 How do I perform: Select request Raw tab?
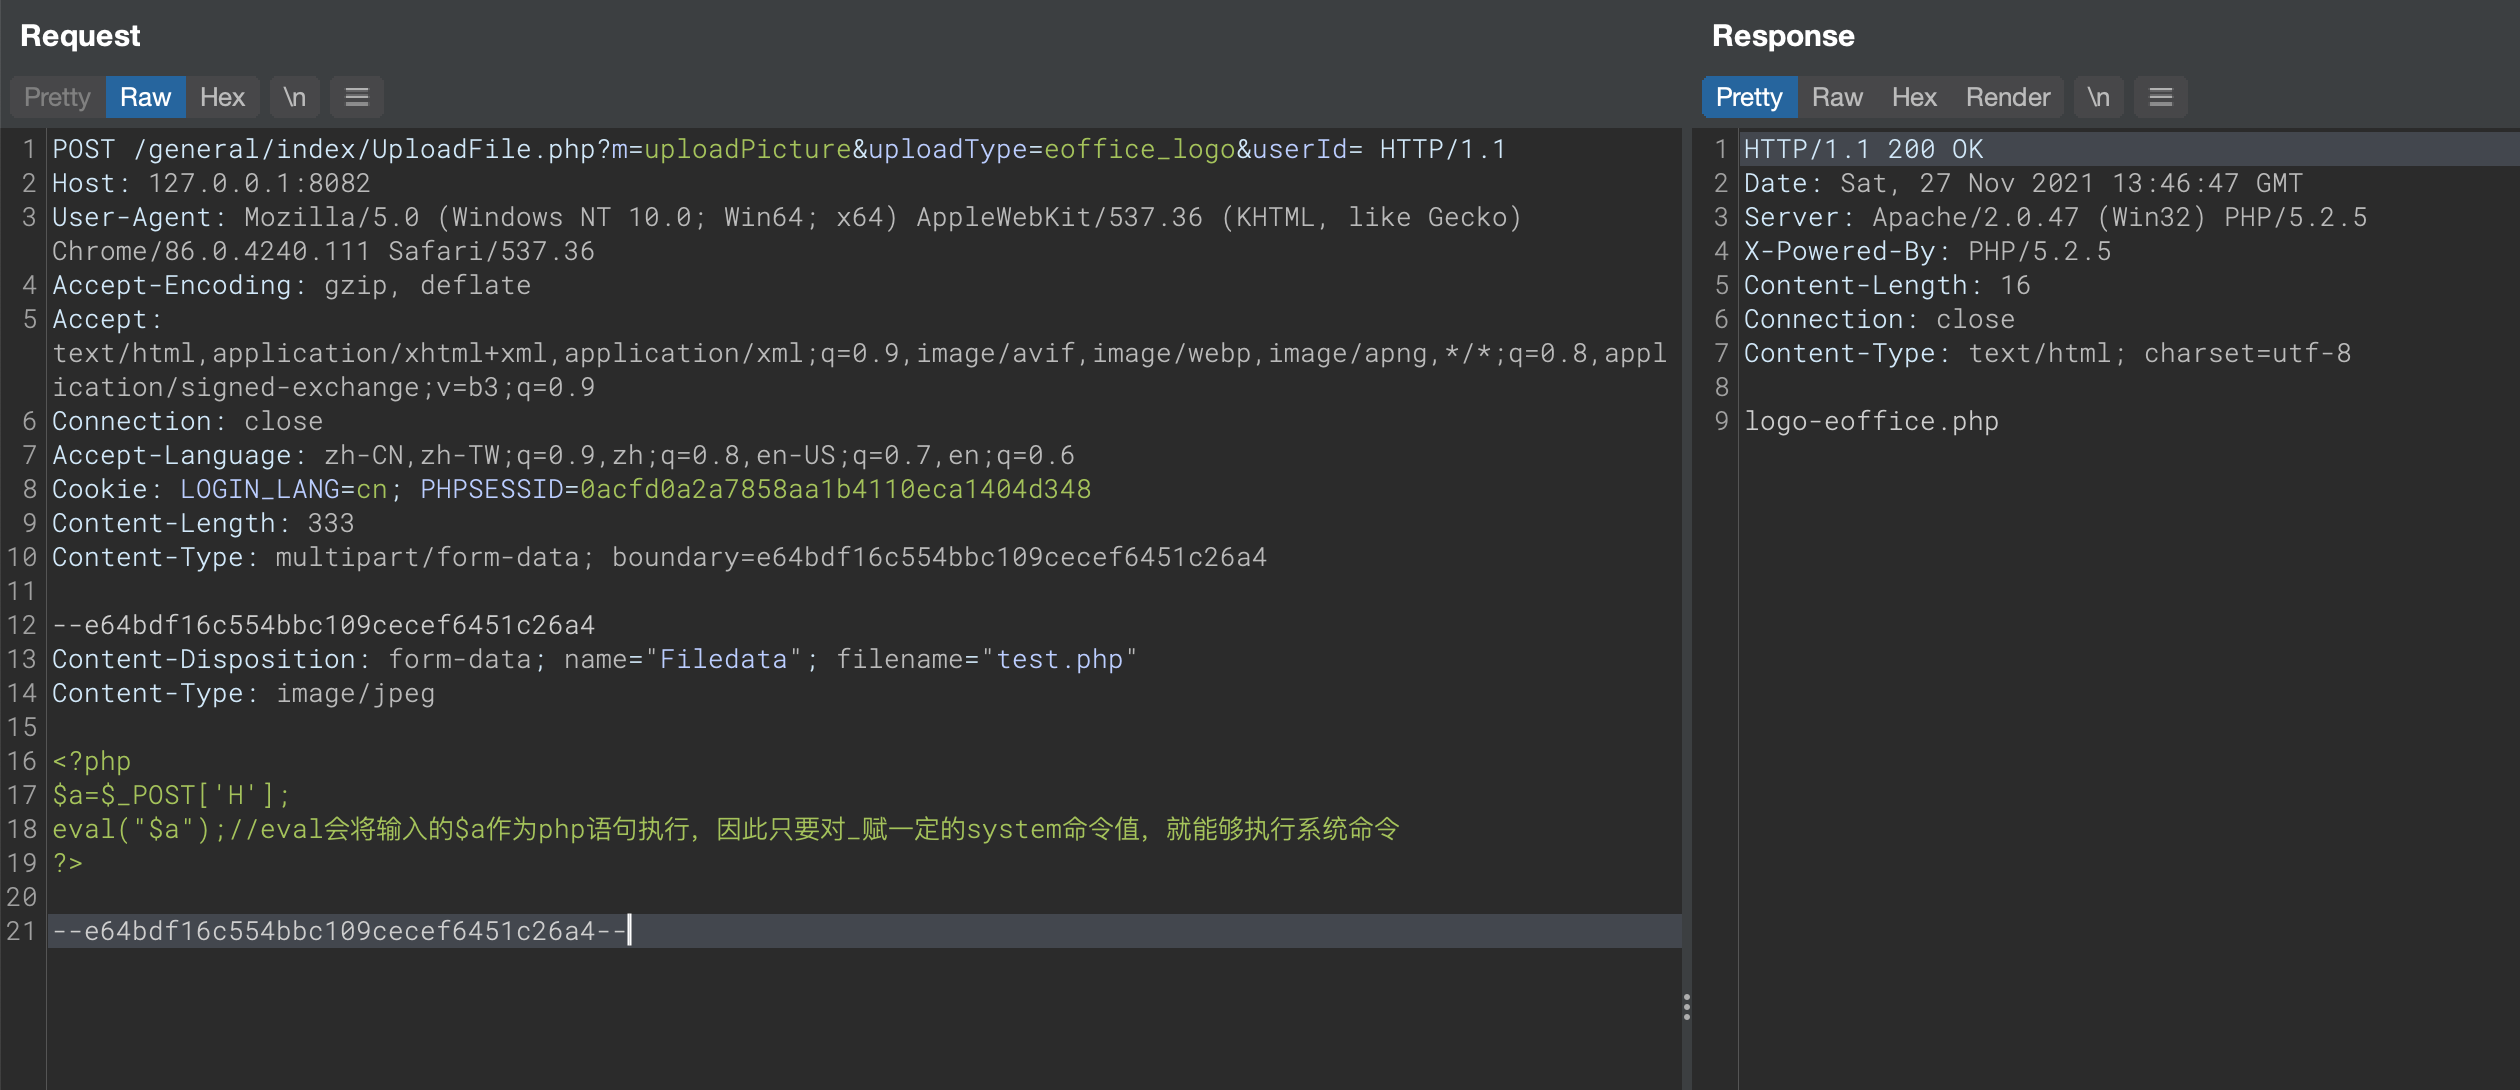(x=145, y=97)
